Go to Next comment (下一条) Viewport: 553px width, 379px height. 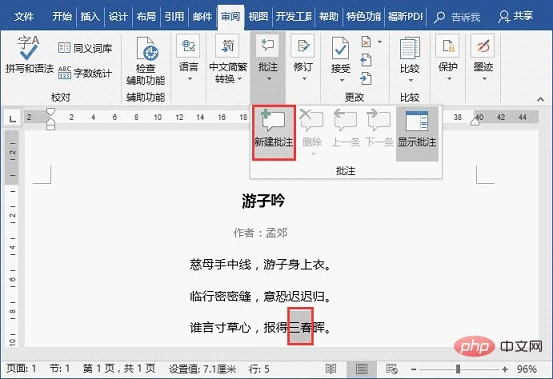tap(379, 128)
